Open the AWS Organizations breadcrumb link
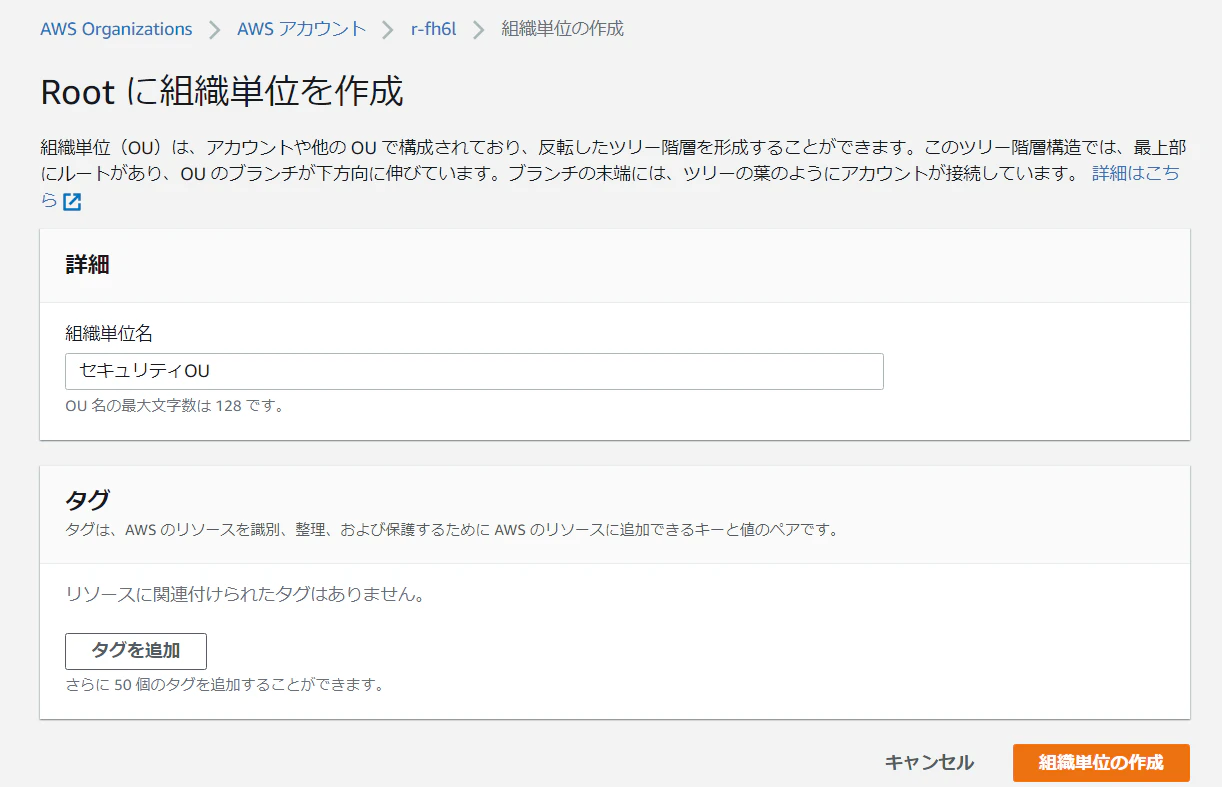The width and height of the screenshot is (1222, 787). pyautogui.click(x=116, y=29)
